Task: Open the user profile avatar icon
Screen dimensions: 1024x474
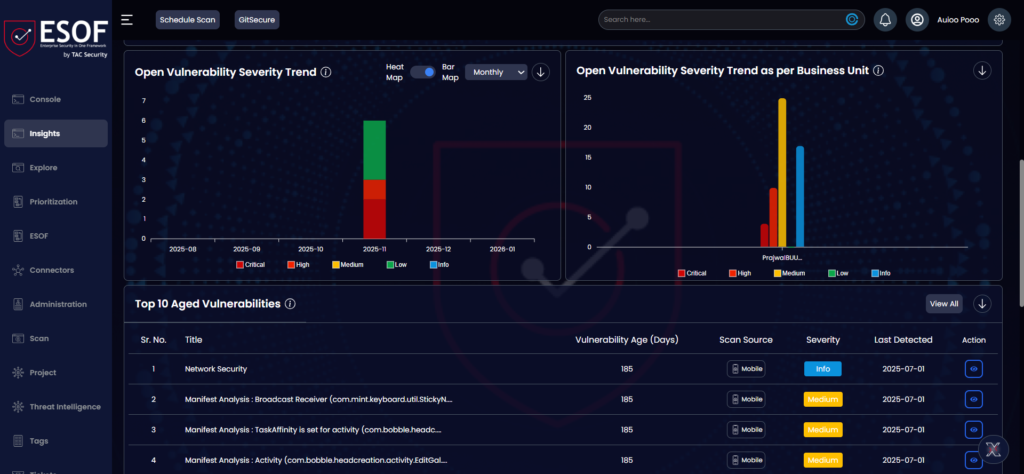Action: pyautogui.click(x=916, y=19)
